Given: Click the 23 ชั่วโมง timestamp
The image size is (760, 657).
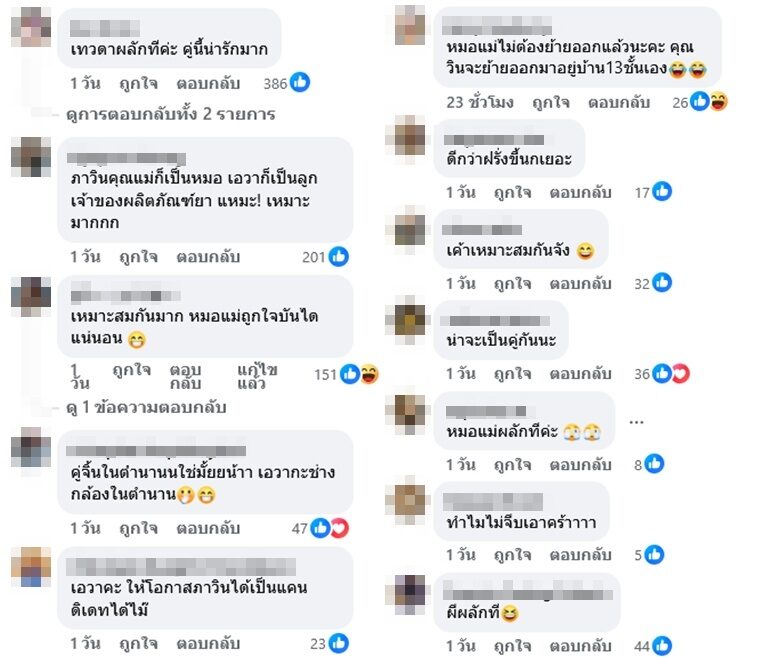Looking at the screenshot, I should (x=480, y=102).
